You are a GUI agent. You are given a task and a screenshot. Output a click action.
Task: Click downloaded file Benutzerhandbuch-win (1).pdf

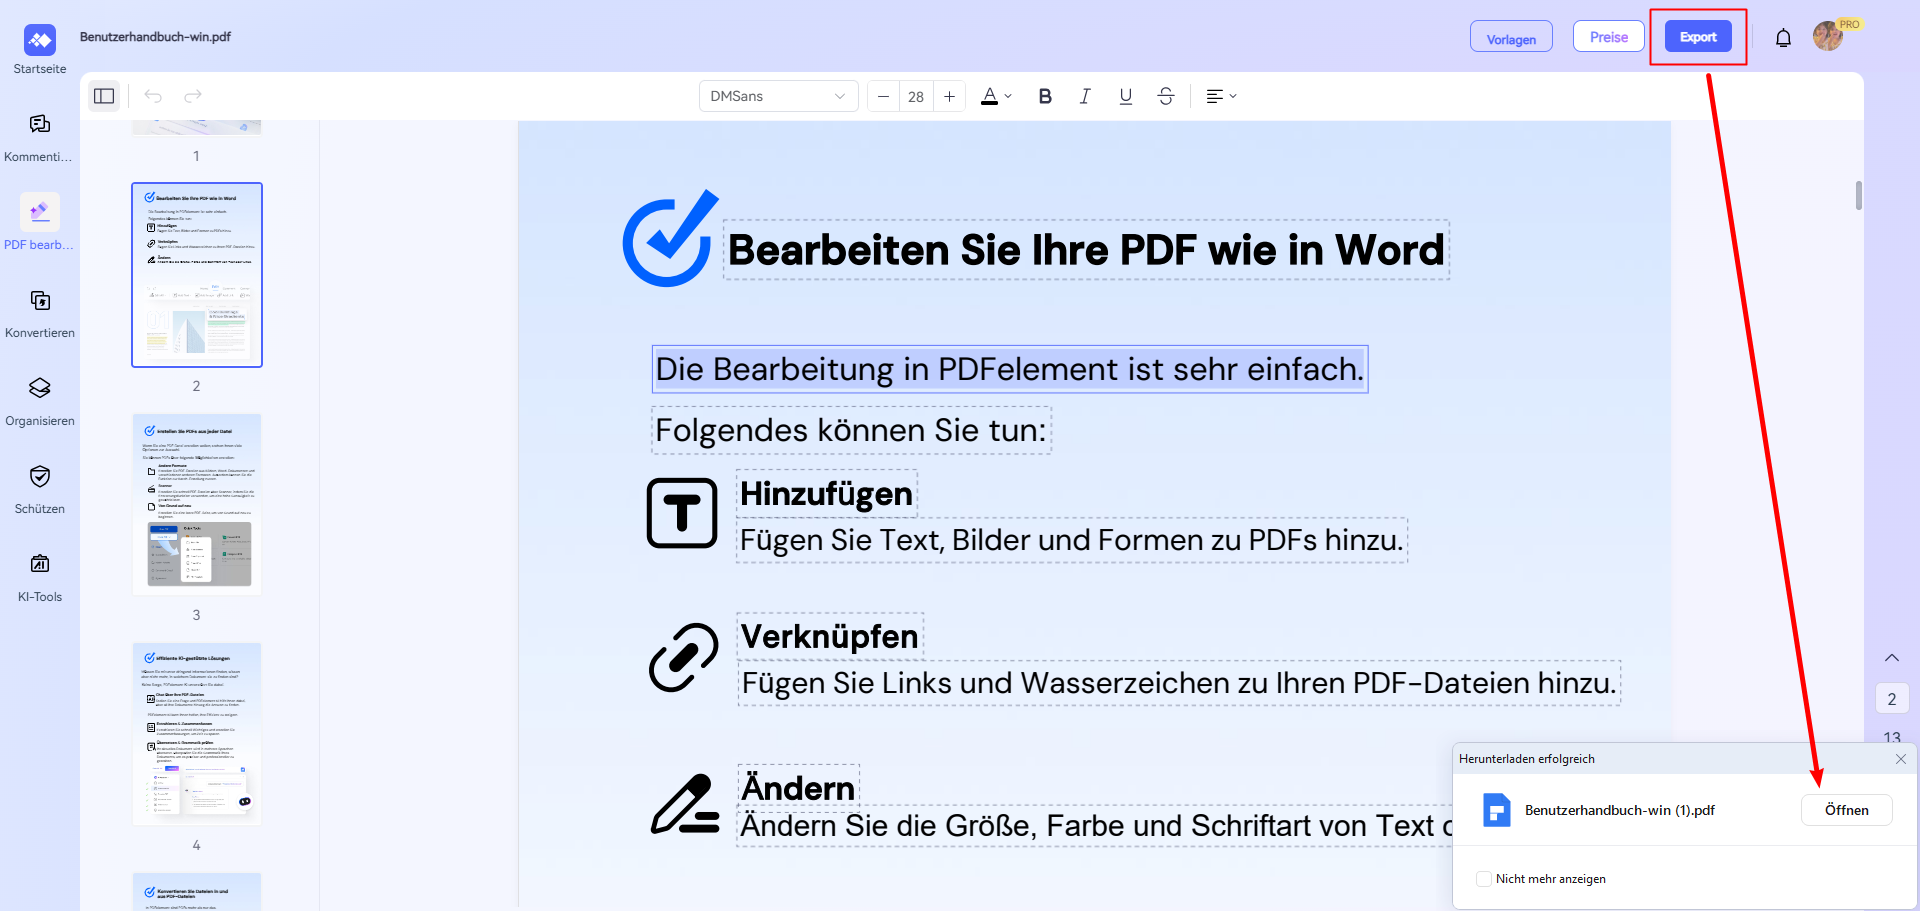tap(1619, 810)
